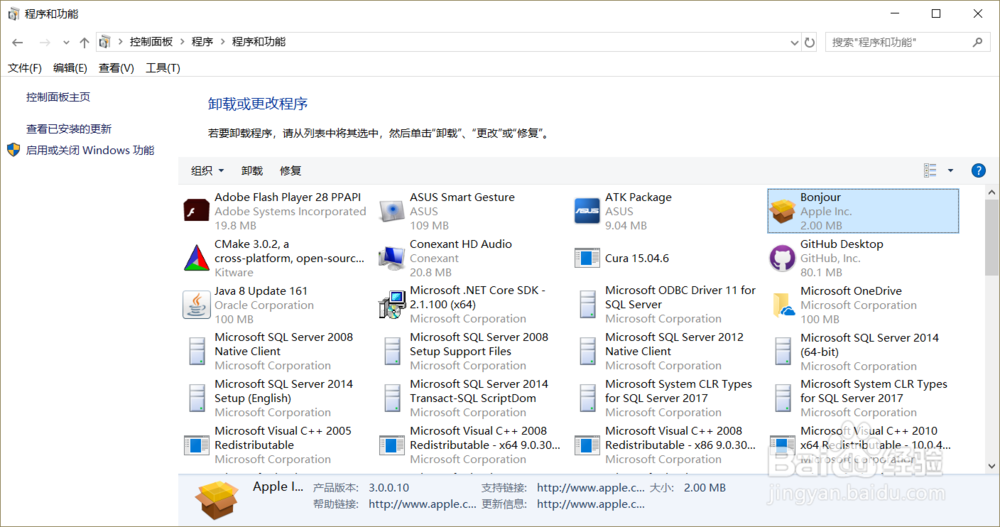Click the 帮助链接 apple URL in details pane

pos(422,504)
